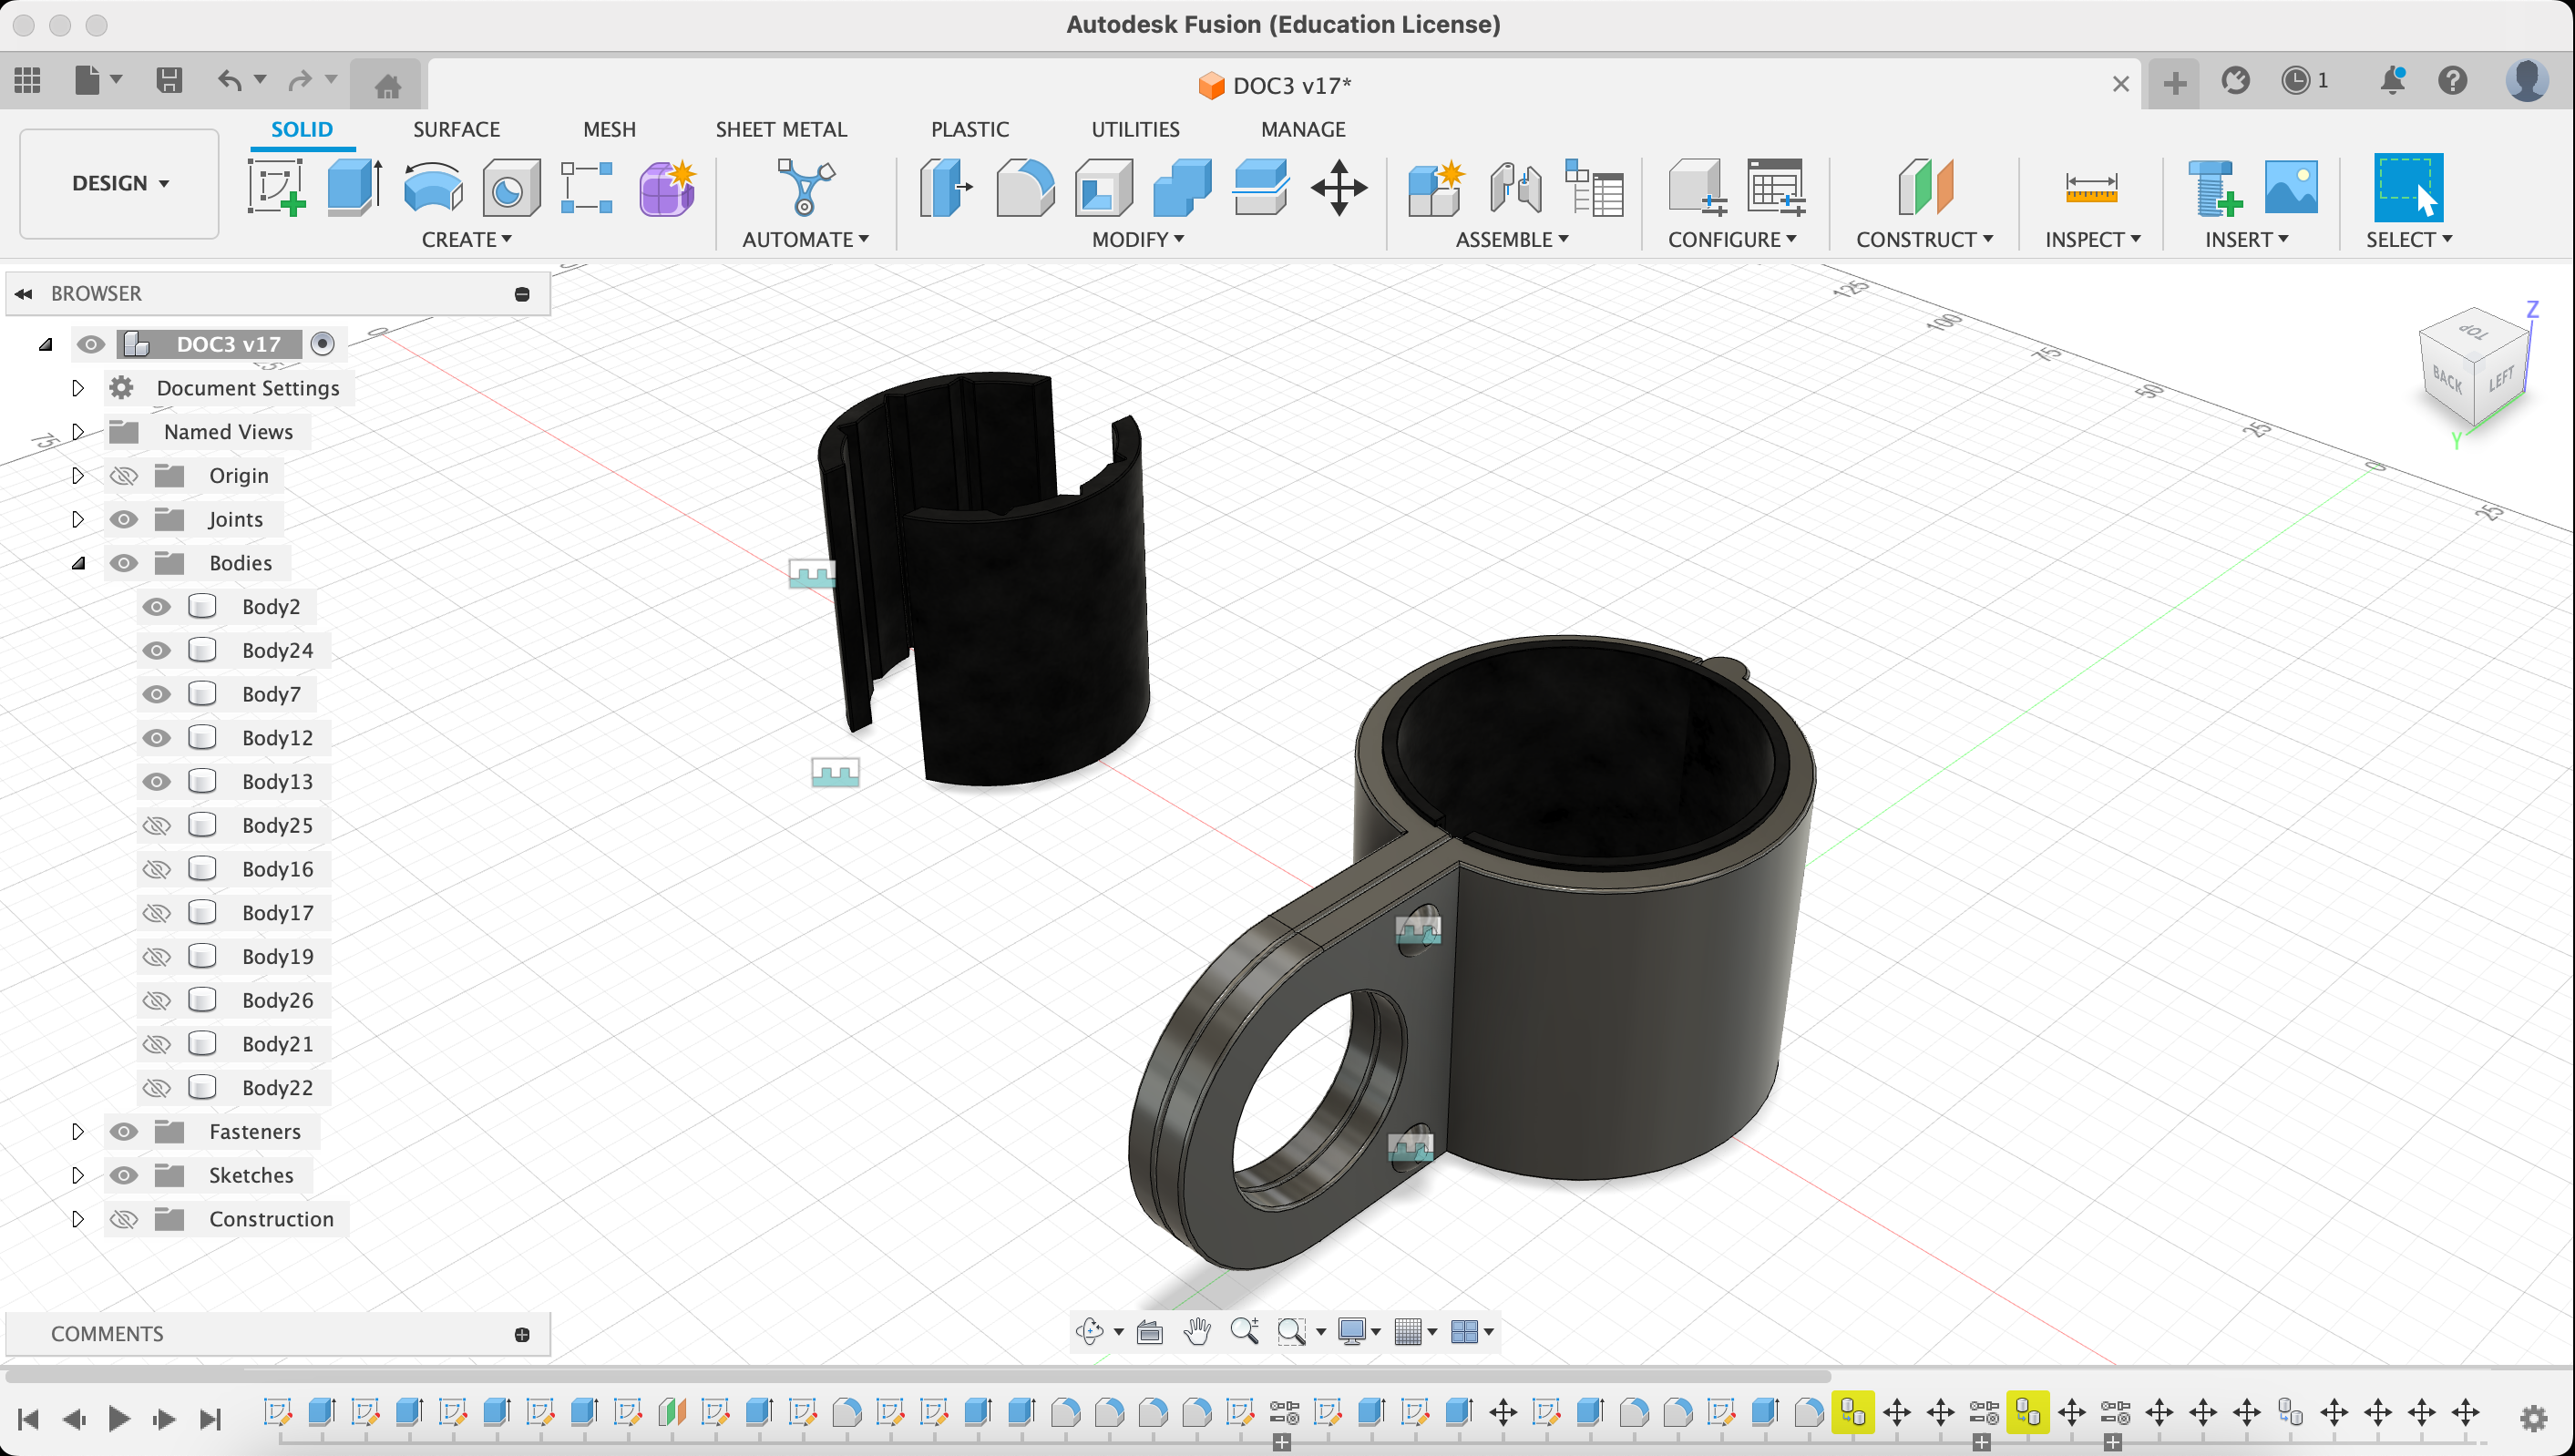Open the CONSTRUCT dropdown menu
Image resolution: width=2575 pixels, height=1456 pixels.
pyautogui.click(x=1924, y=240)
